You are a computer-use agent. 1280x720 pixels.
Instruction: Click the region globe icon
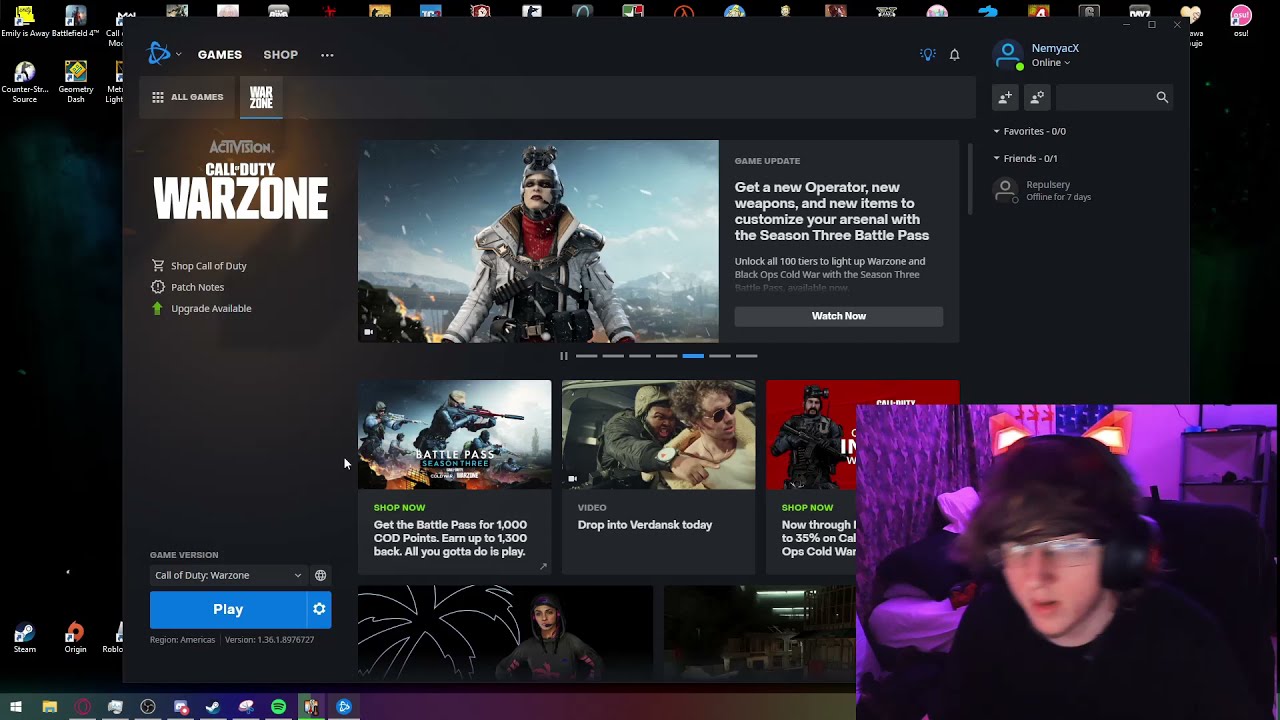pos(320,575)
